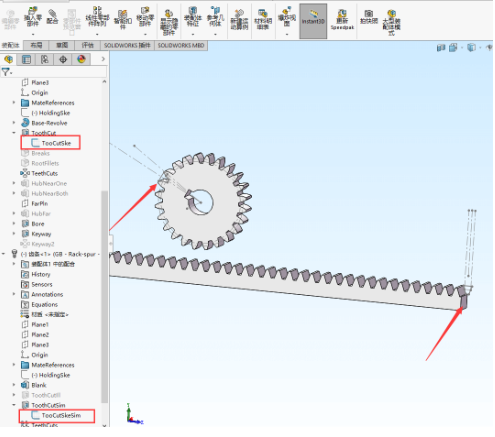The width and height of the screenshot is (495, 437).
Task: Select the 配合 mate tool
Action: click(x=52, y=17)
